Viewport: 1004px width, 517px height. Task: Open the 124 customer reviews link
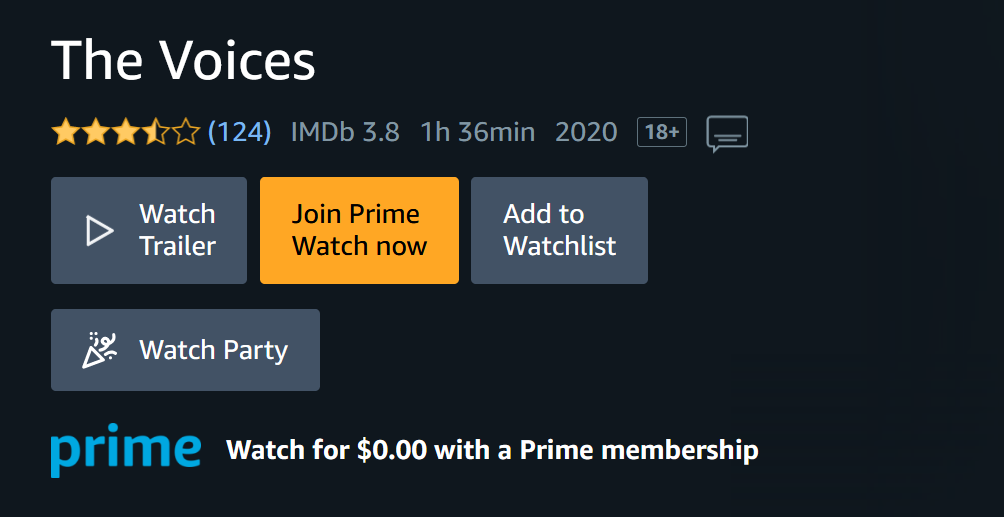(239, 132)
